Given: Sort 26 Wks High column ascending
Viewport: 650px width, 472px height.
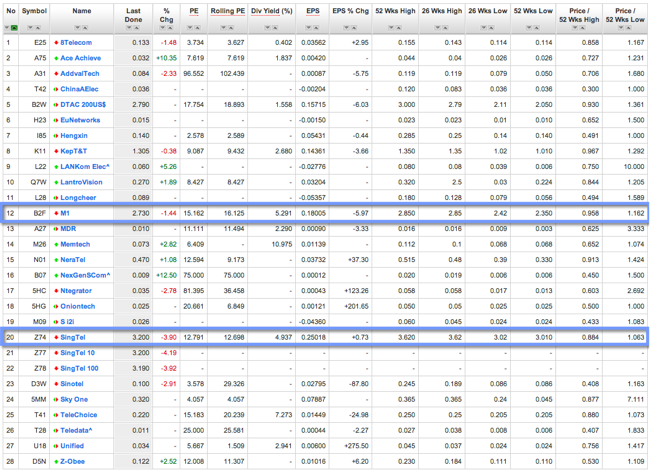Looking at the screenshot, I should point(445,28).
